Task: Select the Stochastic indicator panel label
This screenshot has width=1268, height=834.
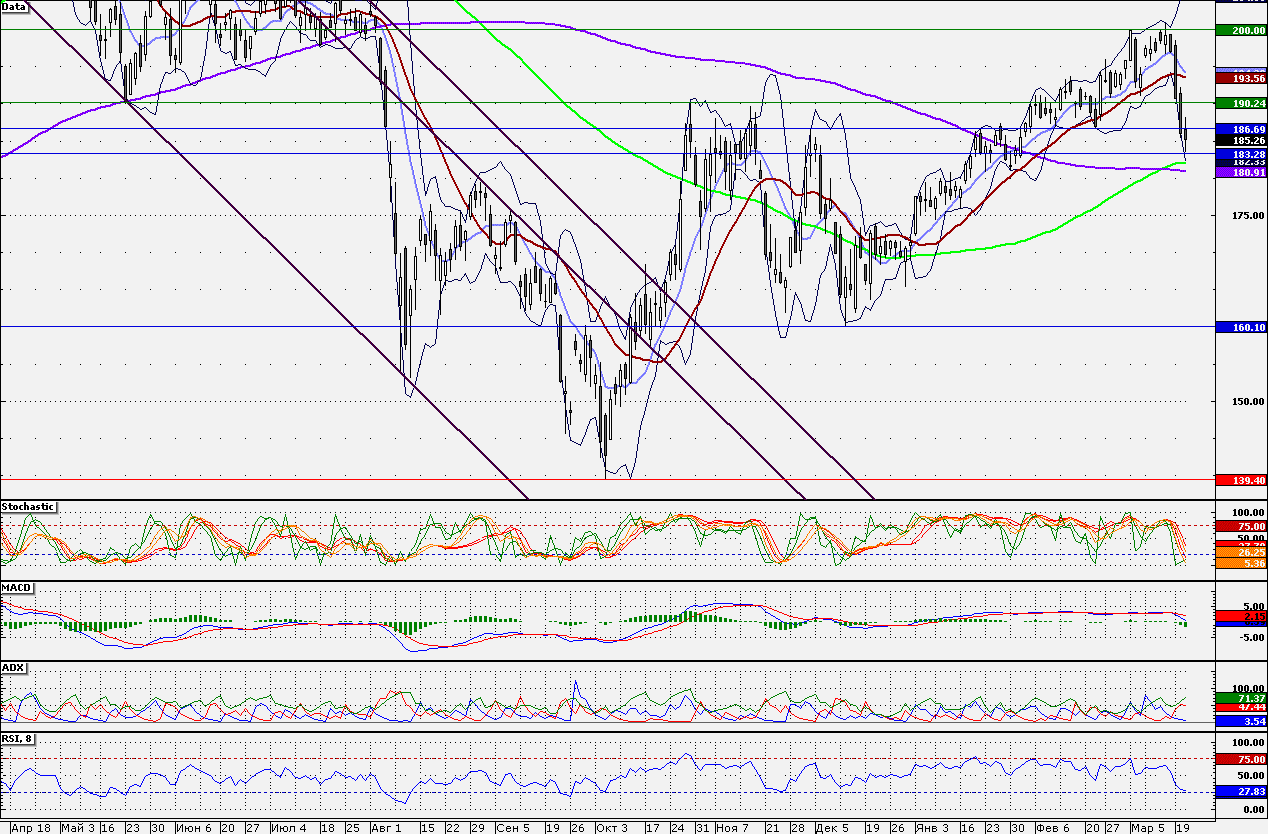Action: 29,507
